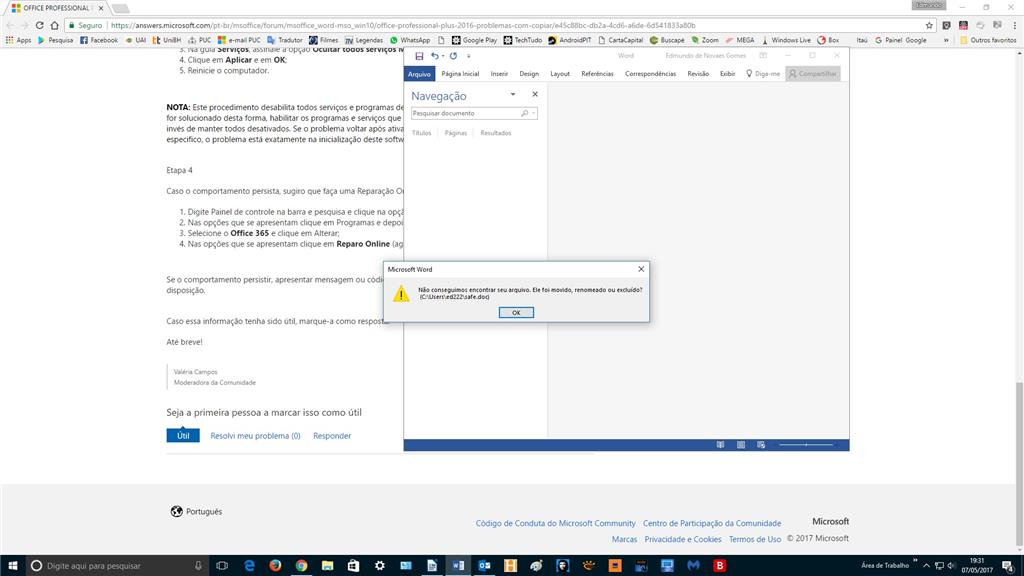Switch to Correspondências tab
The image size is (1024, 576).
coord(650,74)
